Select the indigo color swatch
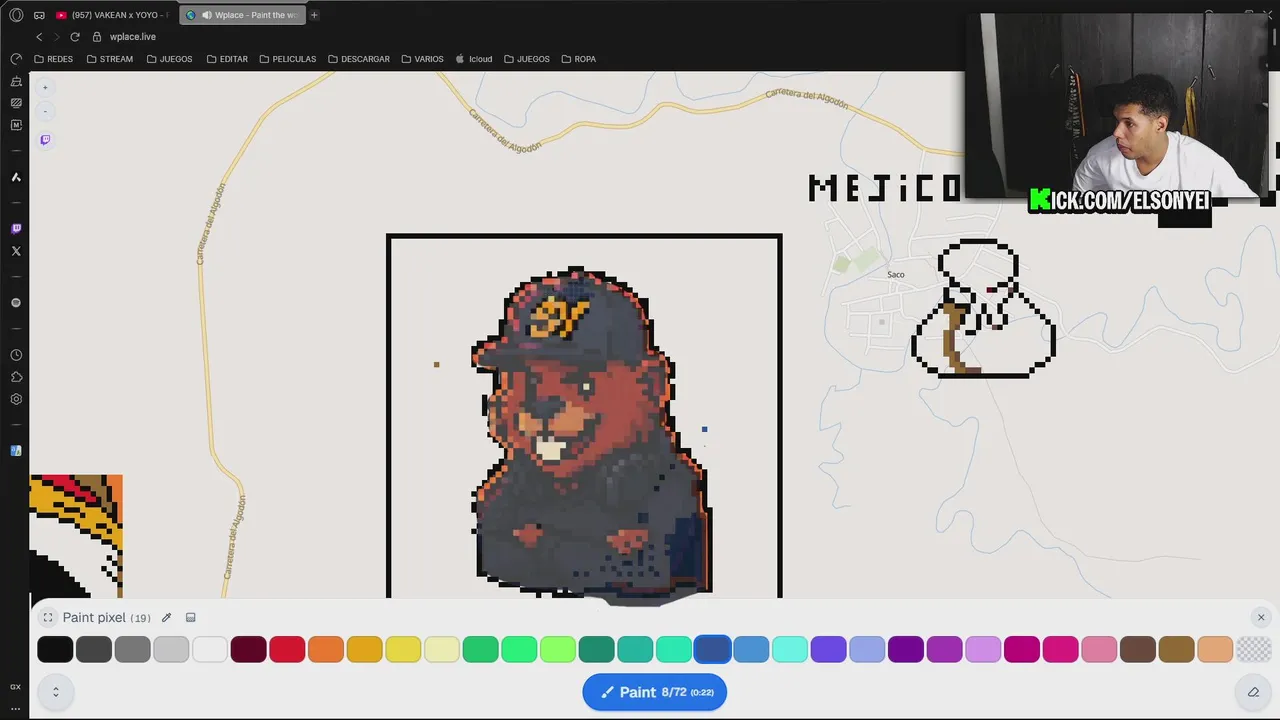The height and width of the screenshot is (720, 1280). tap(828, 650)
